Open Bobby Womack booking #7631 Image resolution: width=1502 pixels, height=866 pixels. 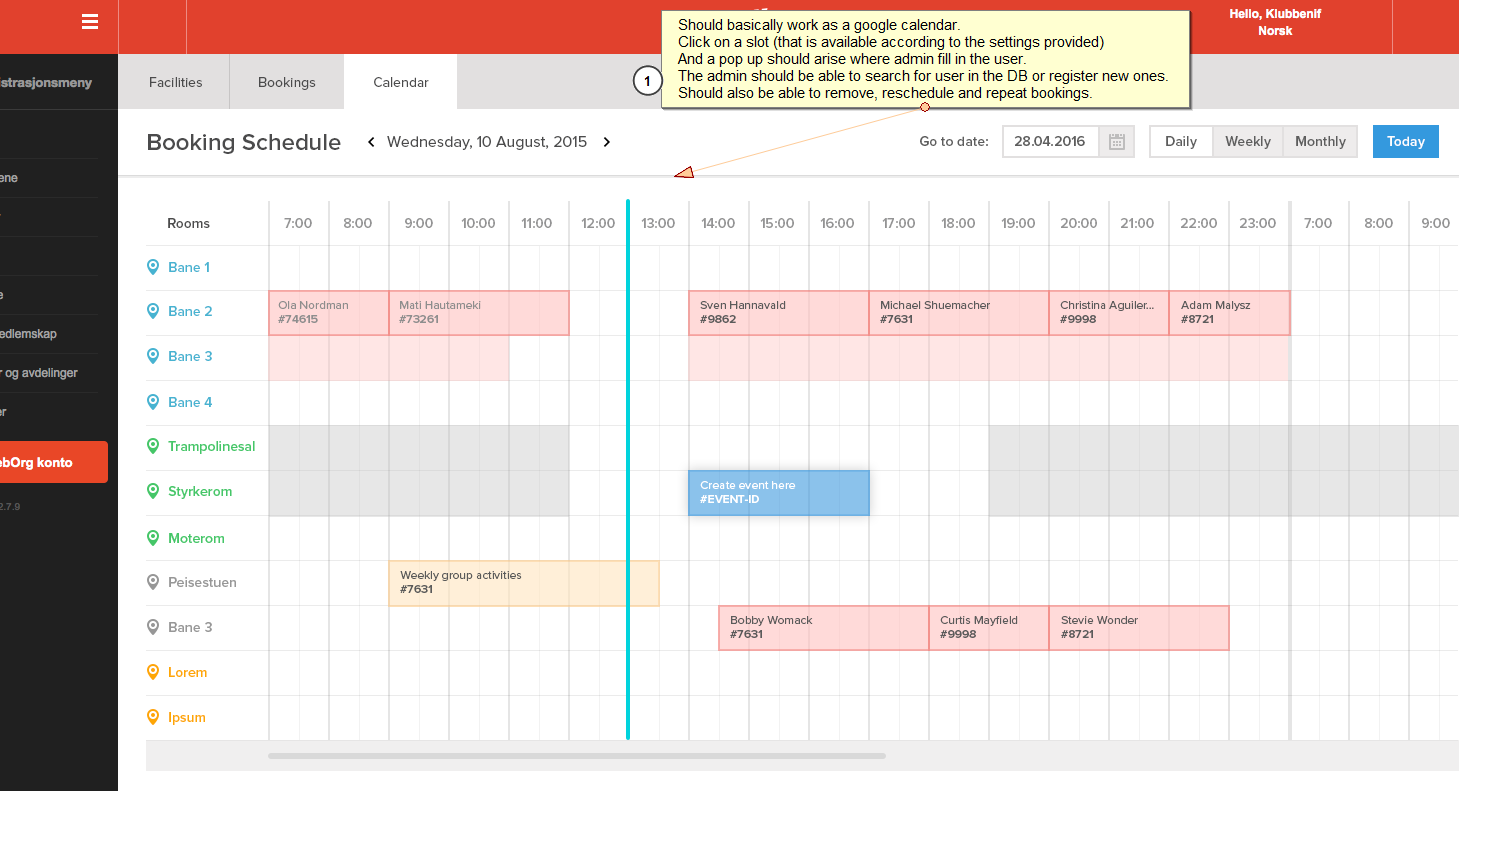824,628
